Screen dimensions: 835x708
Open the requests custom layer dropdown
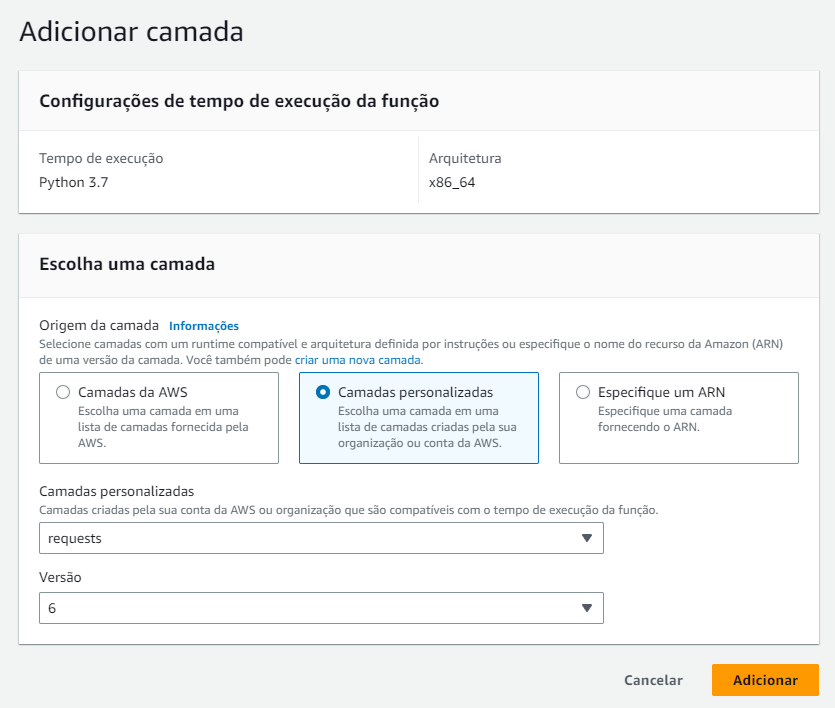coord(320,538)
